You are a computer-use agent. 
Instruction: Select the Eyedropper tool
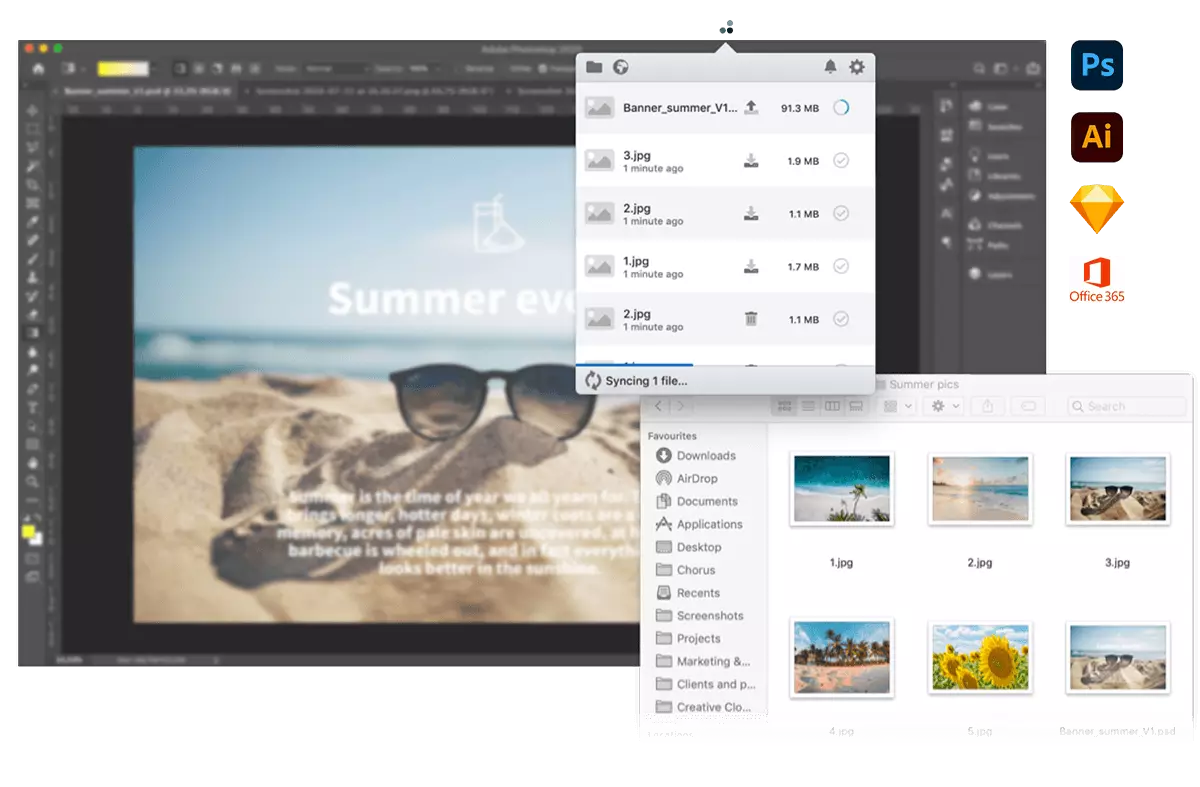[x=32, y=221]
